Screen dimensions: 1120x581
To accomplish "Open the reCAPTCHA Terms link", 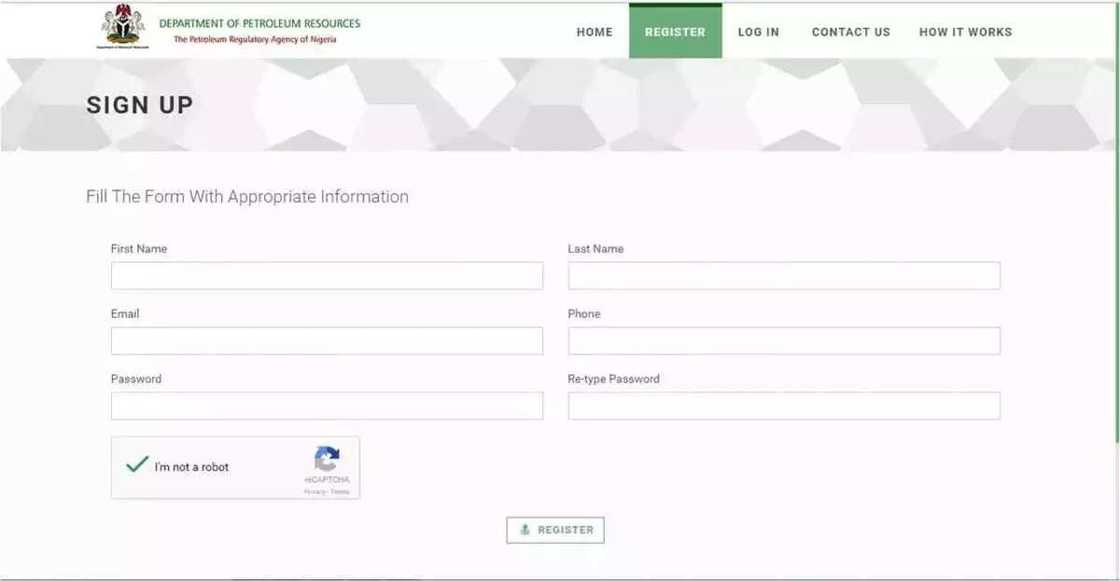I will (338, 489).
